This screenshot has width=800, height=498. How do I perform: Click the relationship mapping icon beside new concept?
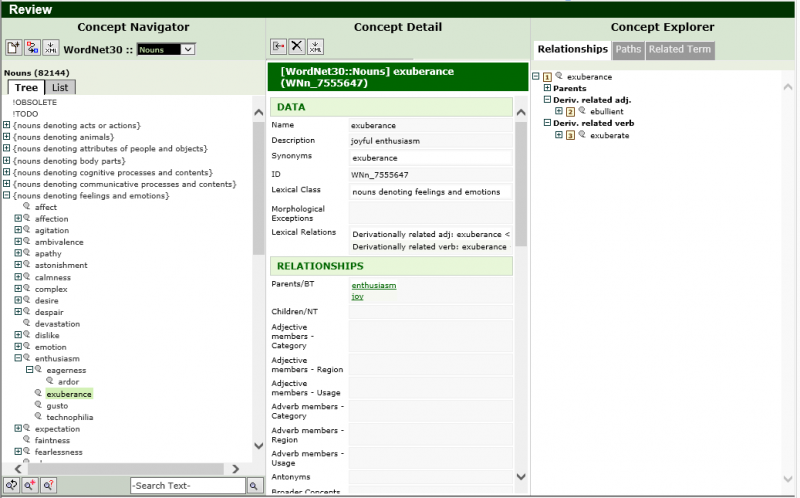point(32,47)
